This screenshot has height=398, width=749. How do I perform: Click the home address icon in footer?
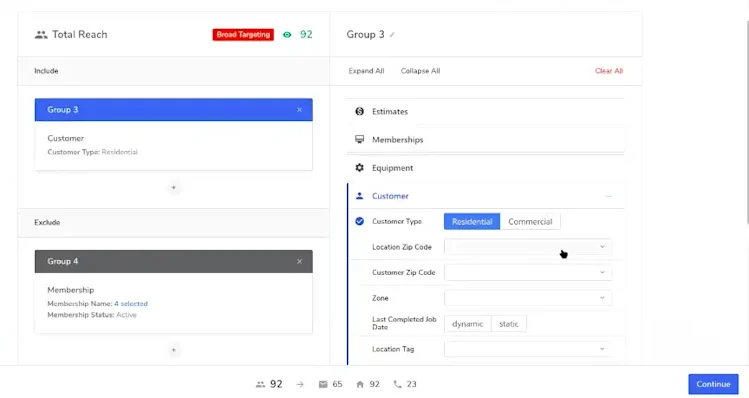360,384
